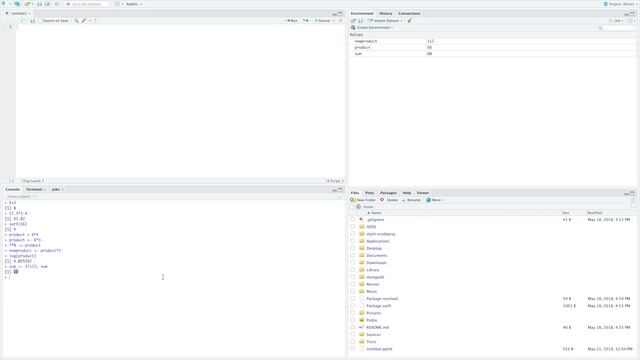Screen dimensions: 640x360
Task: Click the Package.swift file name
Action: coord(378,306)
